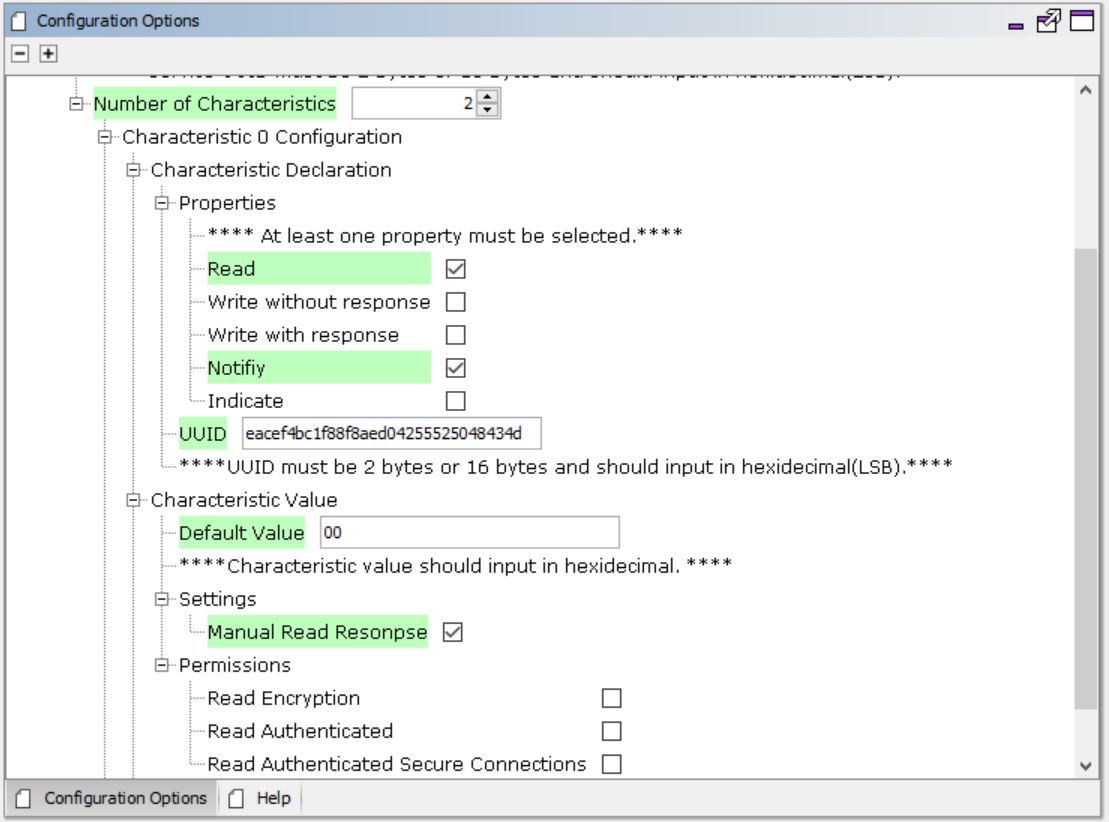Screen dimensions: 1109x822
Task: Click the detach panel icon in title bar
Action: tap(1051, 20)
